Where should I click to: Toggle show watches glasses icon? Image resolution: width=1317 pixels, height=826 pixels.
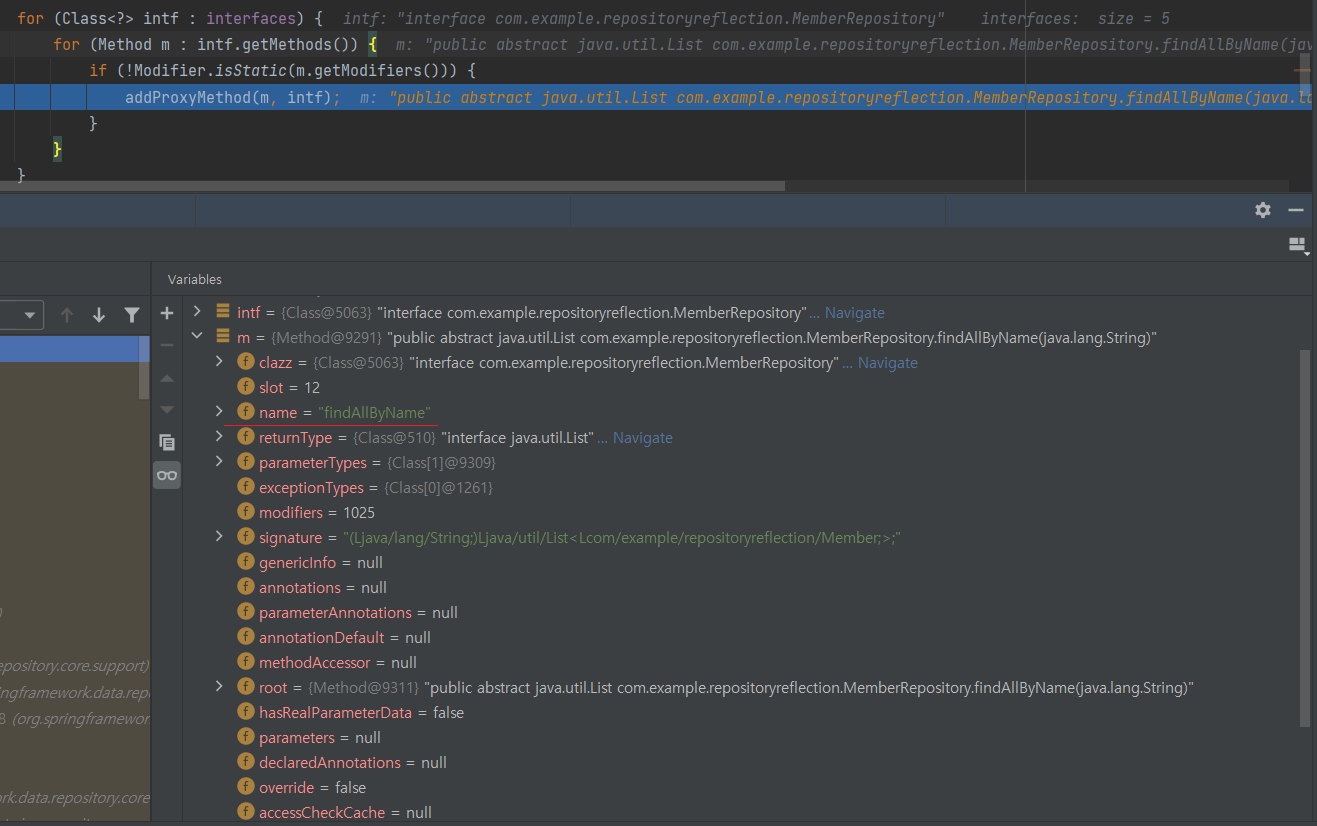point(167,475)
